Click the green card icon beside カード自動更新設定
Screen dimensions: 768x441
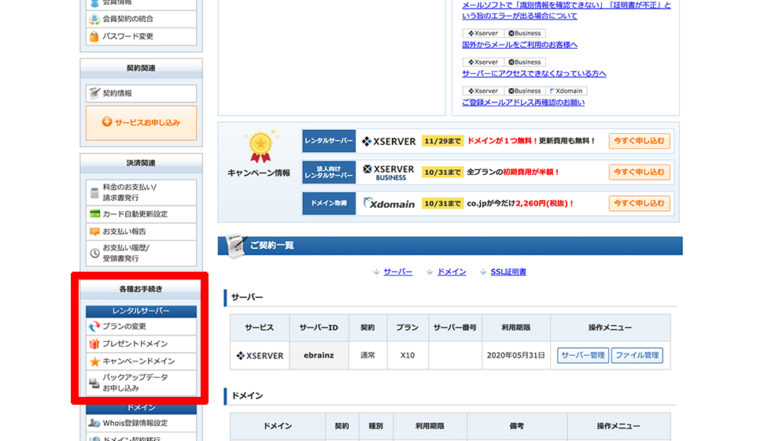click(95, 214)
